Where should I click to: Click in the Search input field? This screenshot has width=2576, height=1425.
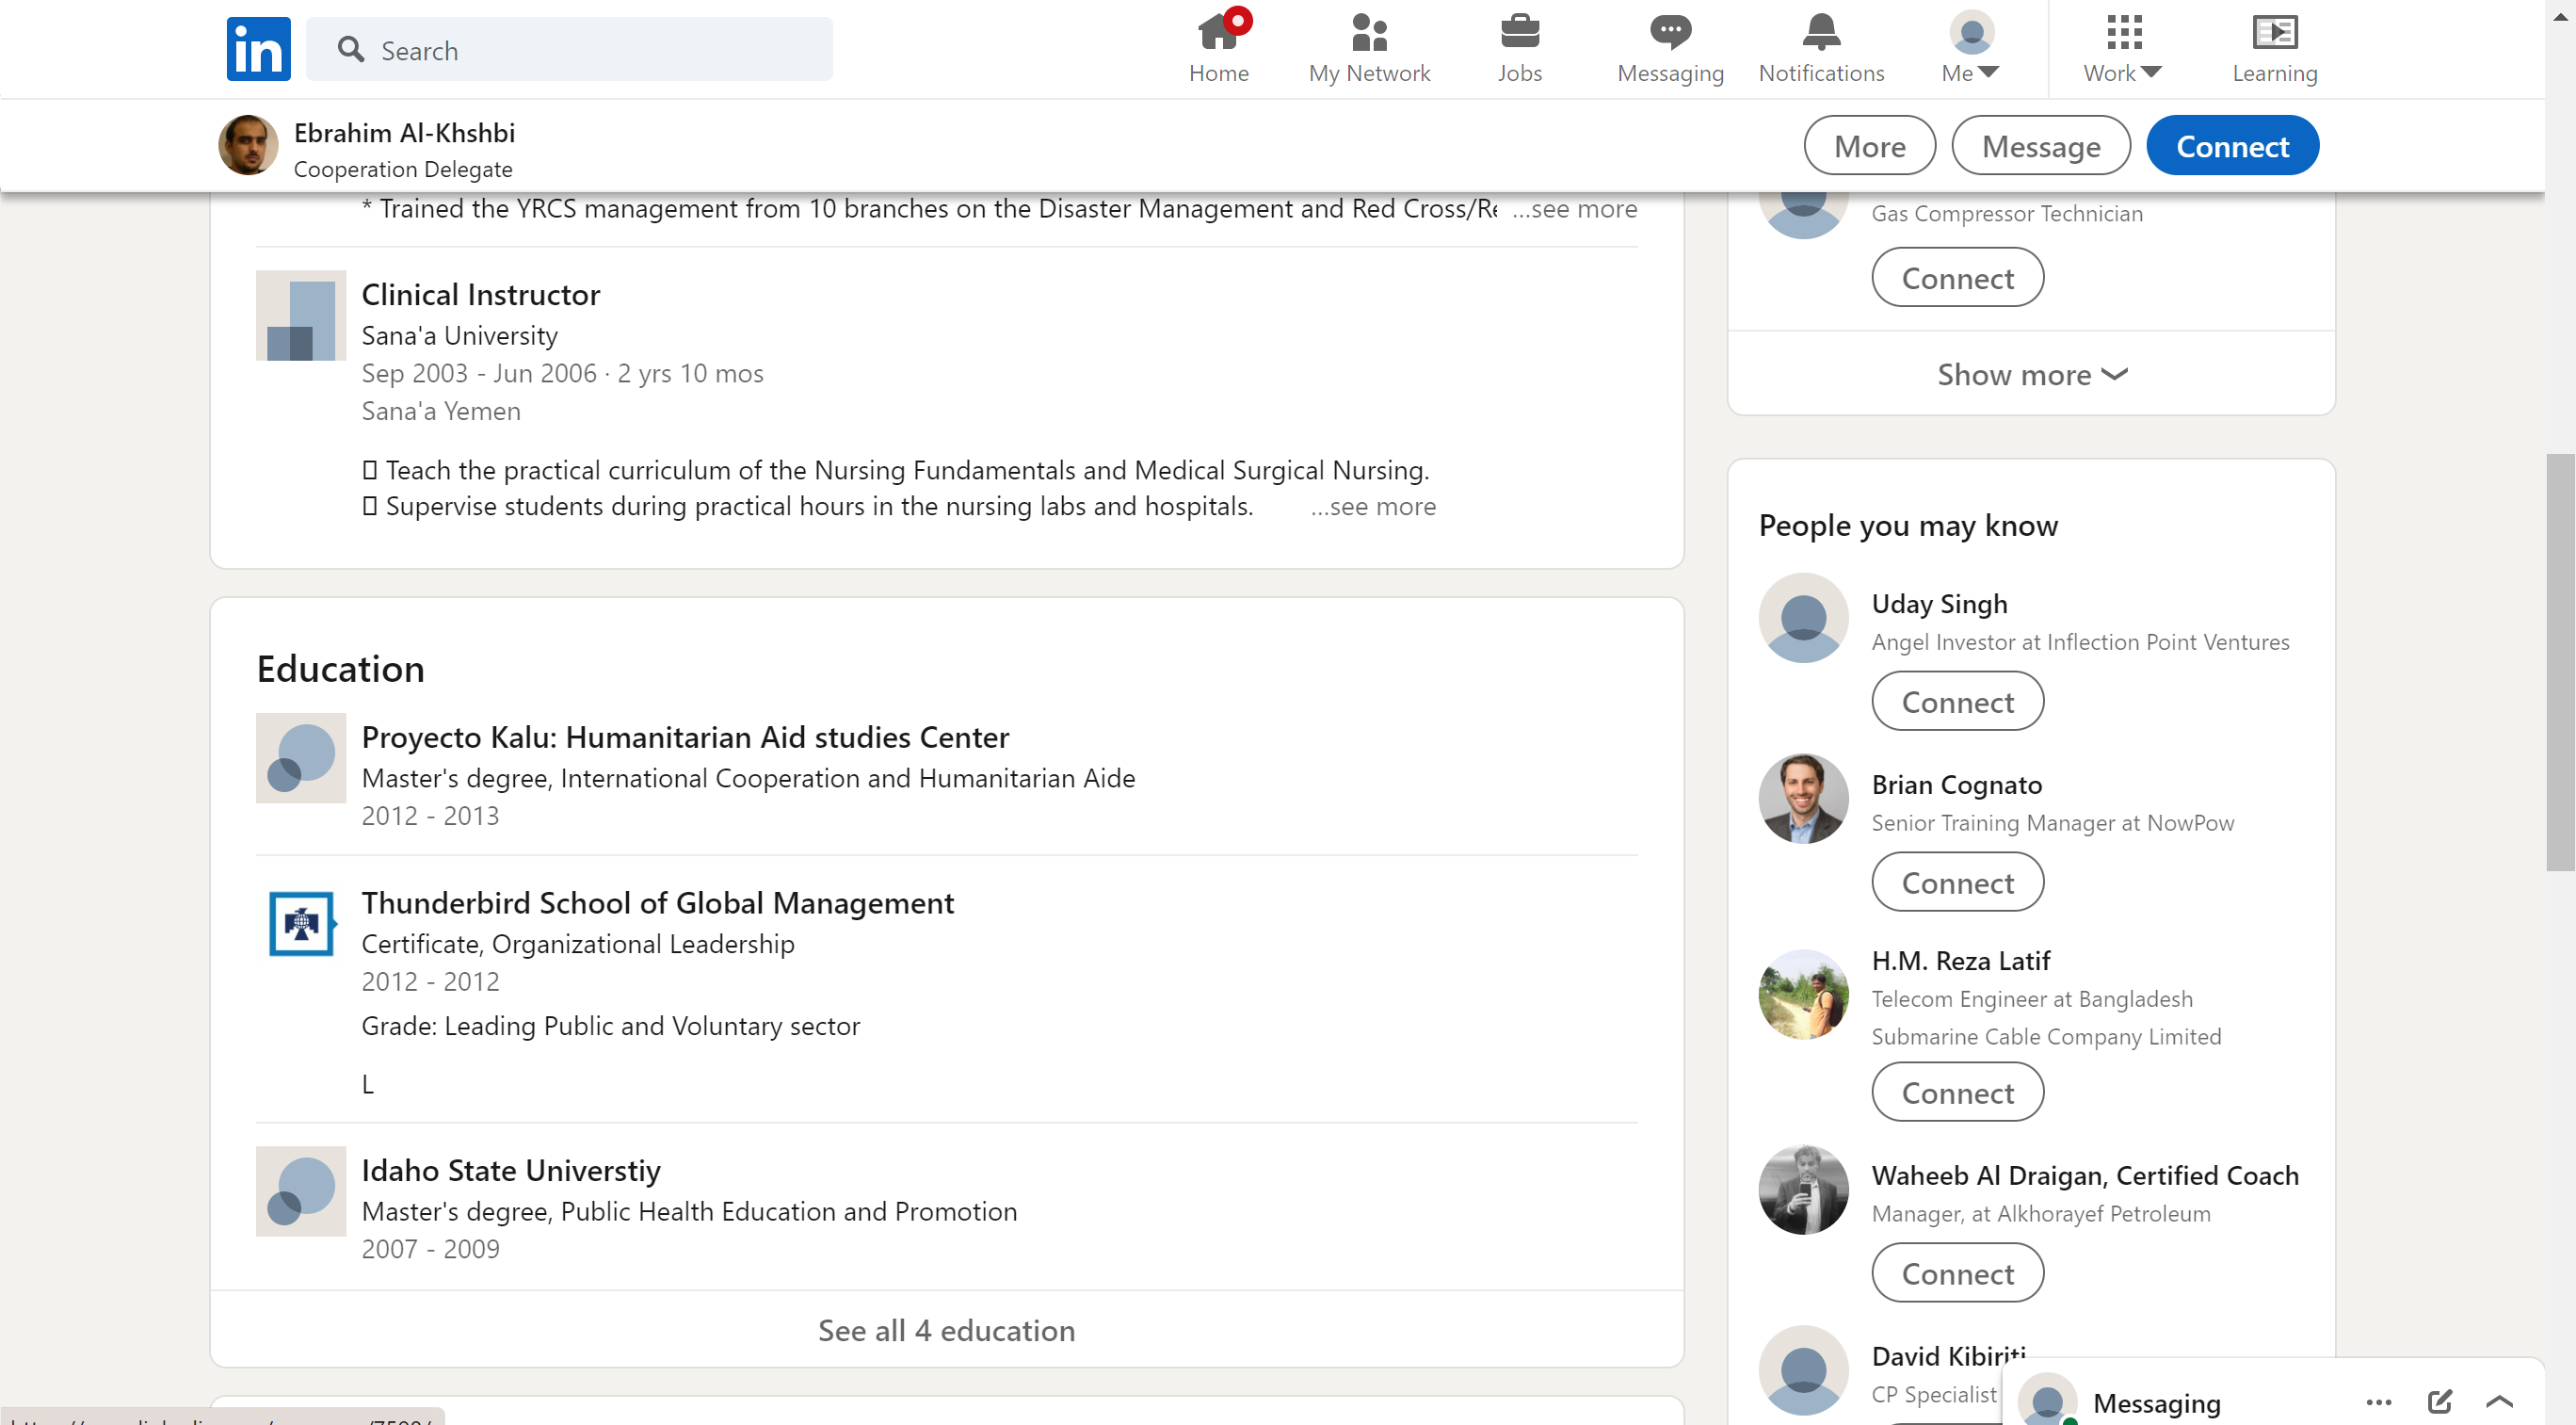(590, 50)
